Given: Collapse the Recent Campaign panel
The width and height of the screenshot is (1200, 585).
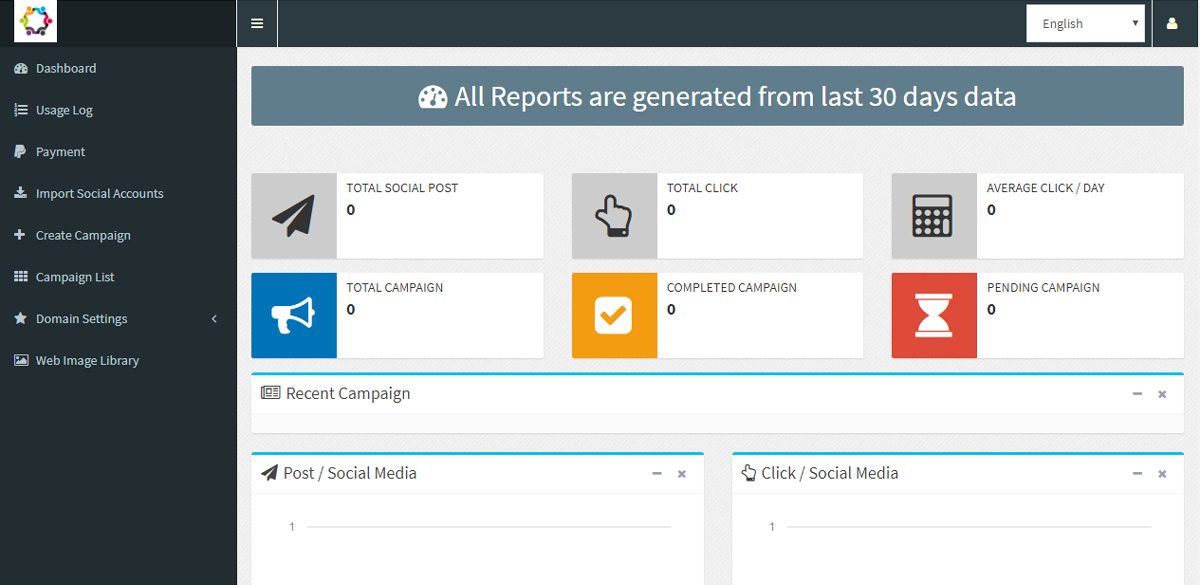Looking at the screenshot, I should point(1137,393).
